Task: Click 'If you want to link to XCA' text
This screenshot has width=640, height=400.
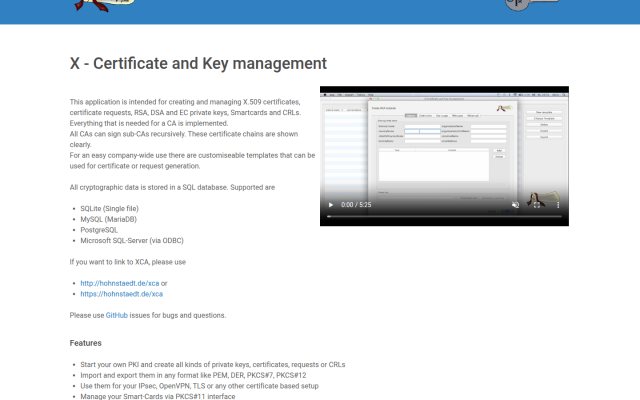Action: click(128, 262)
